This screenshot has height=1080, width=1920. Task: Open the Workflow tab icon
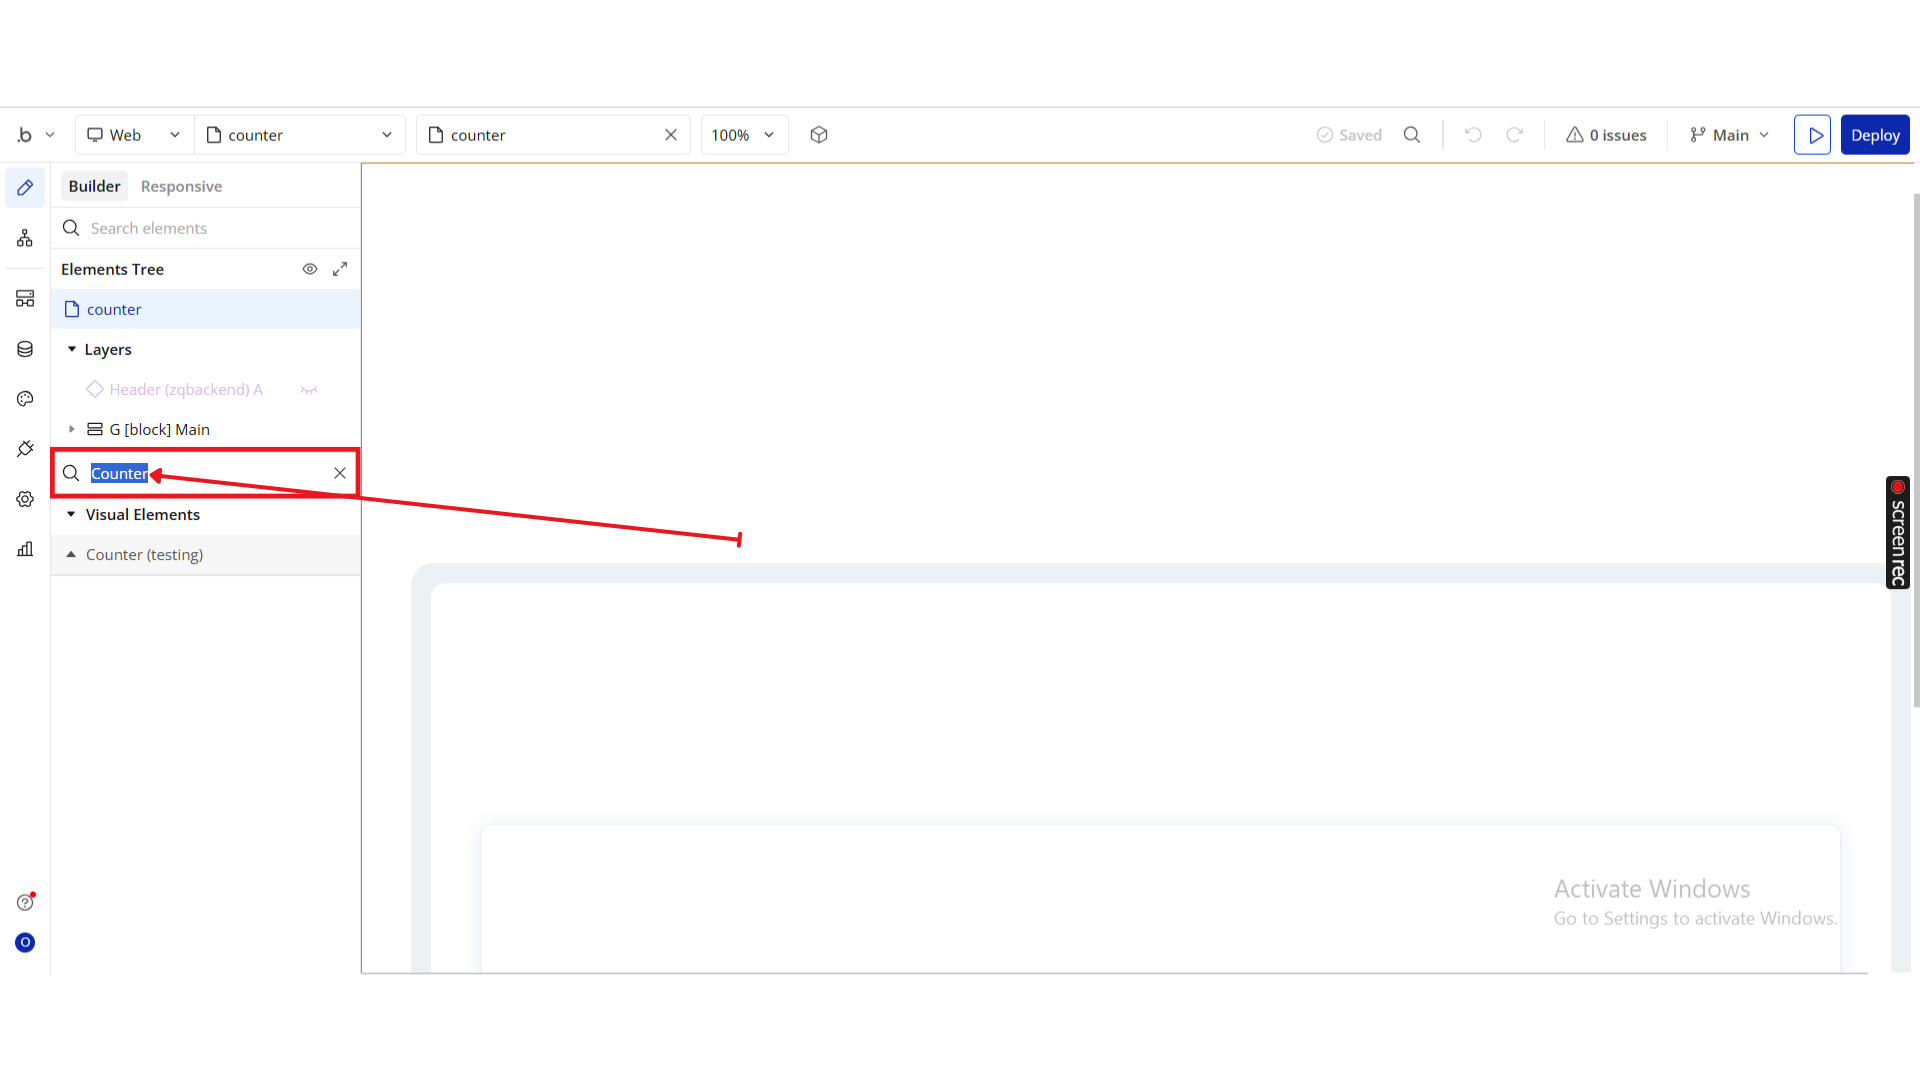pyautogui.click(x=25, y=238)
